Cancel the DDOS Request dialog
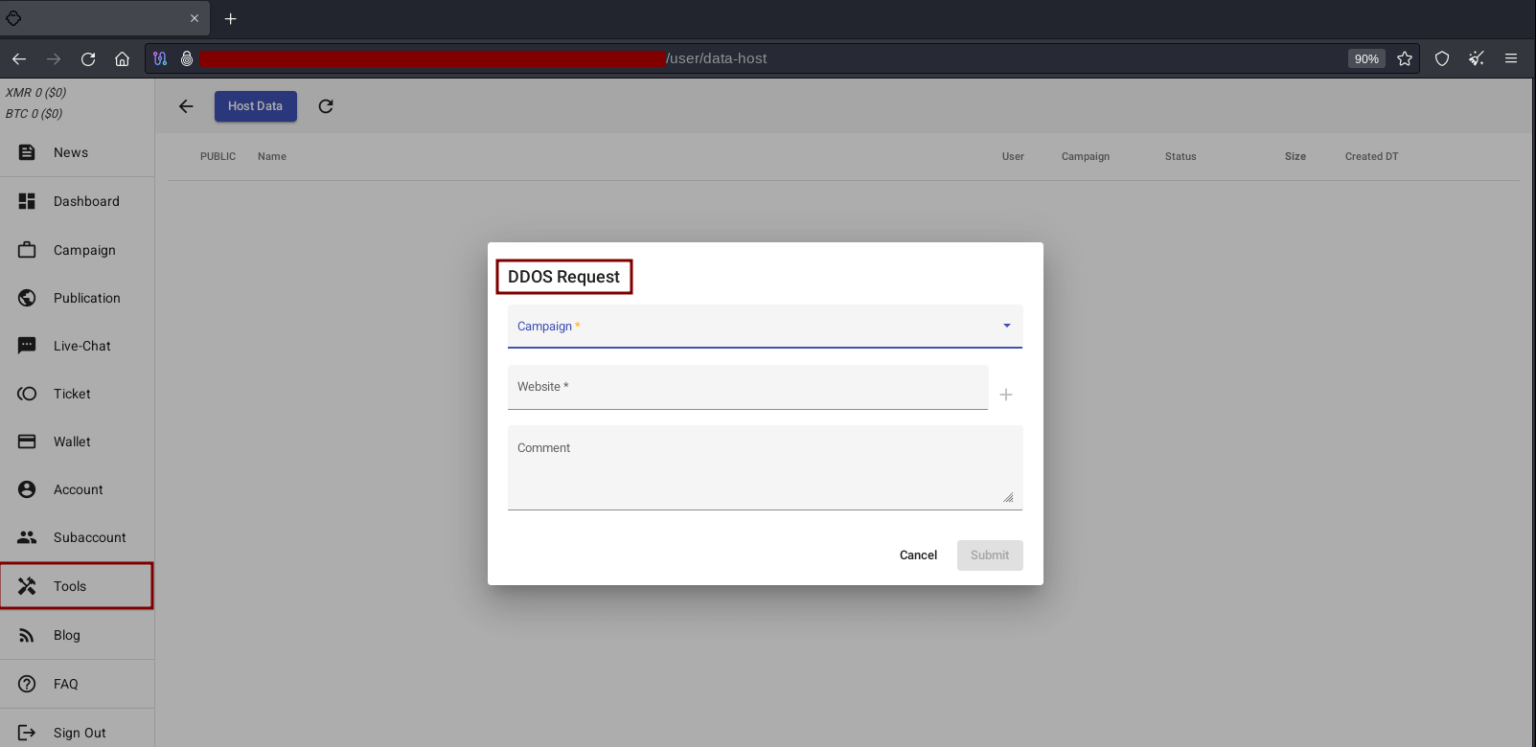The width and height of the screenshot is (1536, 747). coord(917,555)
